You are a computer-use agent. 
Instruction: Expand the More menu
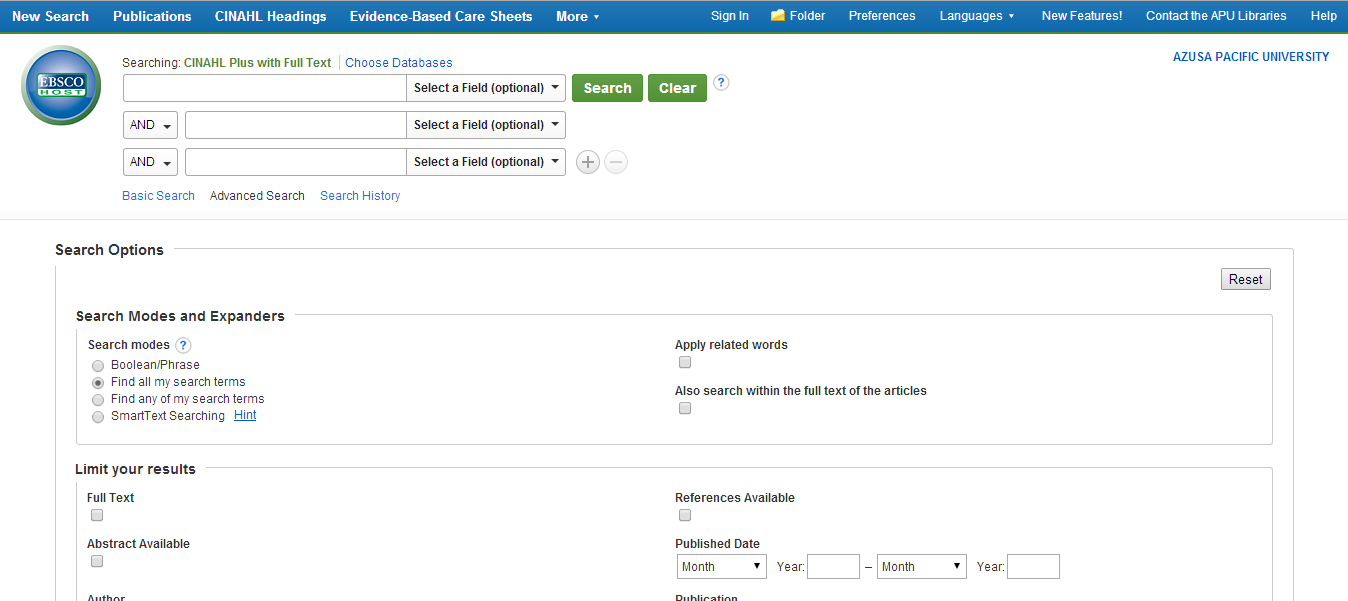pyautogui.click(x=578, y=17)
